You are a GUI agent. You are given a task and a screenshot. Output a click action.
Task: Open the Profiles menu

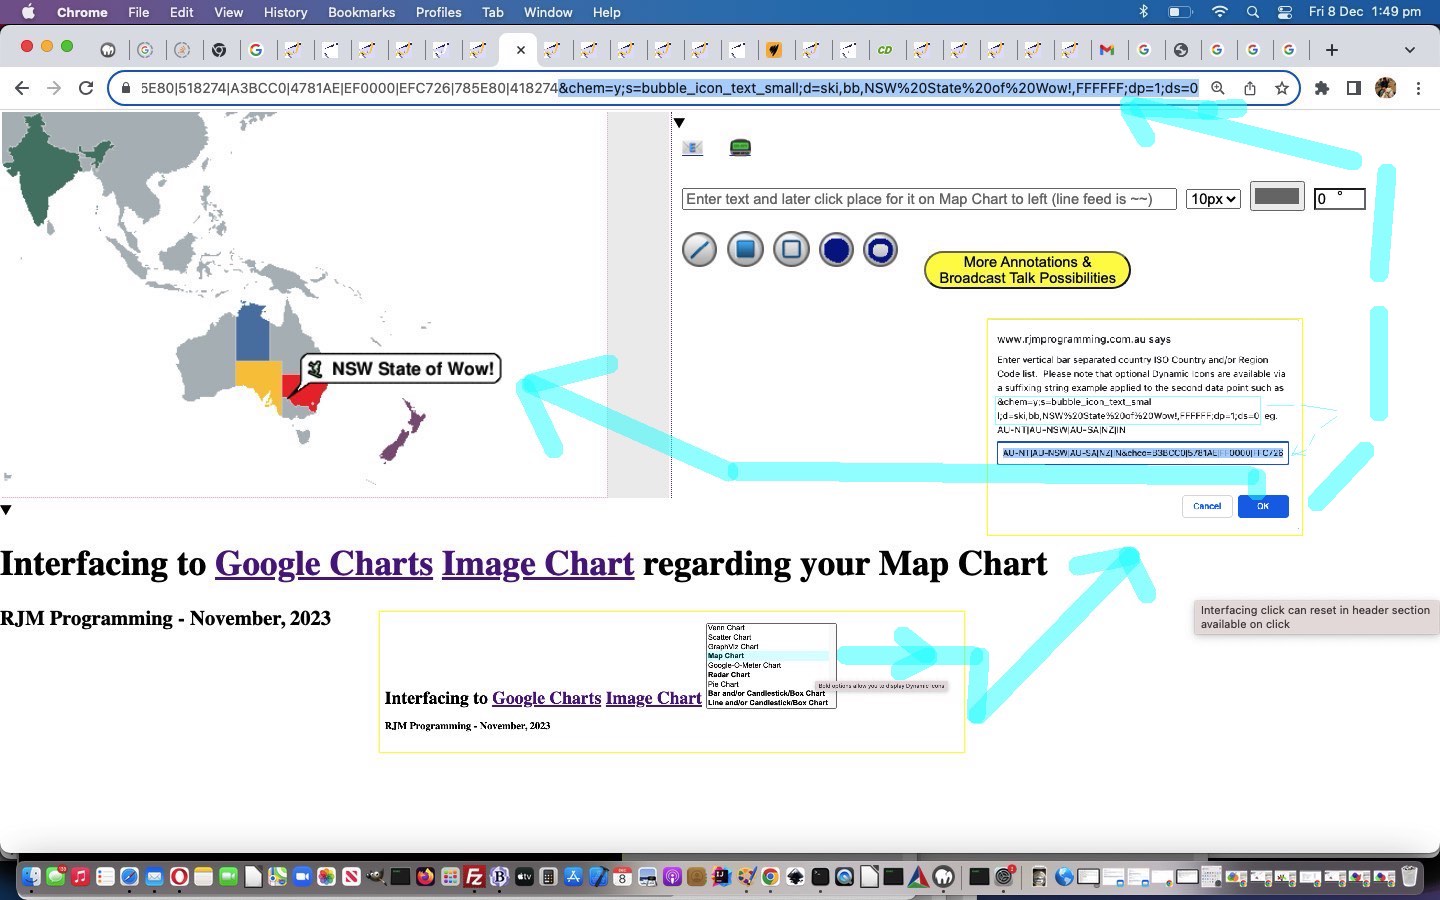pos(439,12)
